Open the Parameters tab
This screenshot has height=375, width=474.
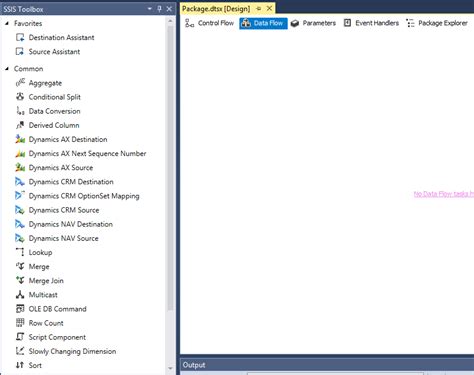coord(313,23)
